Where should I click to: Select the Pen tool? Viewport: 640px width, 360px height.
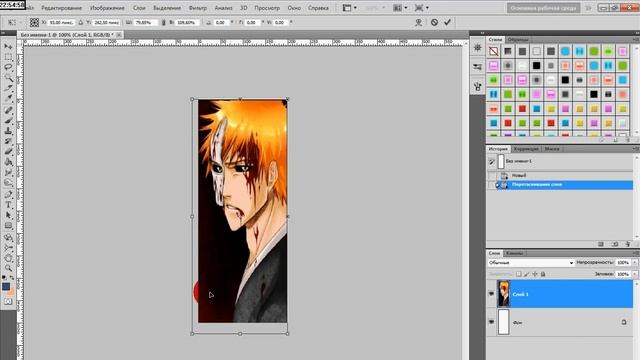pyautogui.click(x=8, y=195)
